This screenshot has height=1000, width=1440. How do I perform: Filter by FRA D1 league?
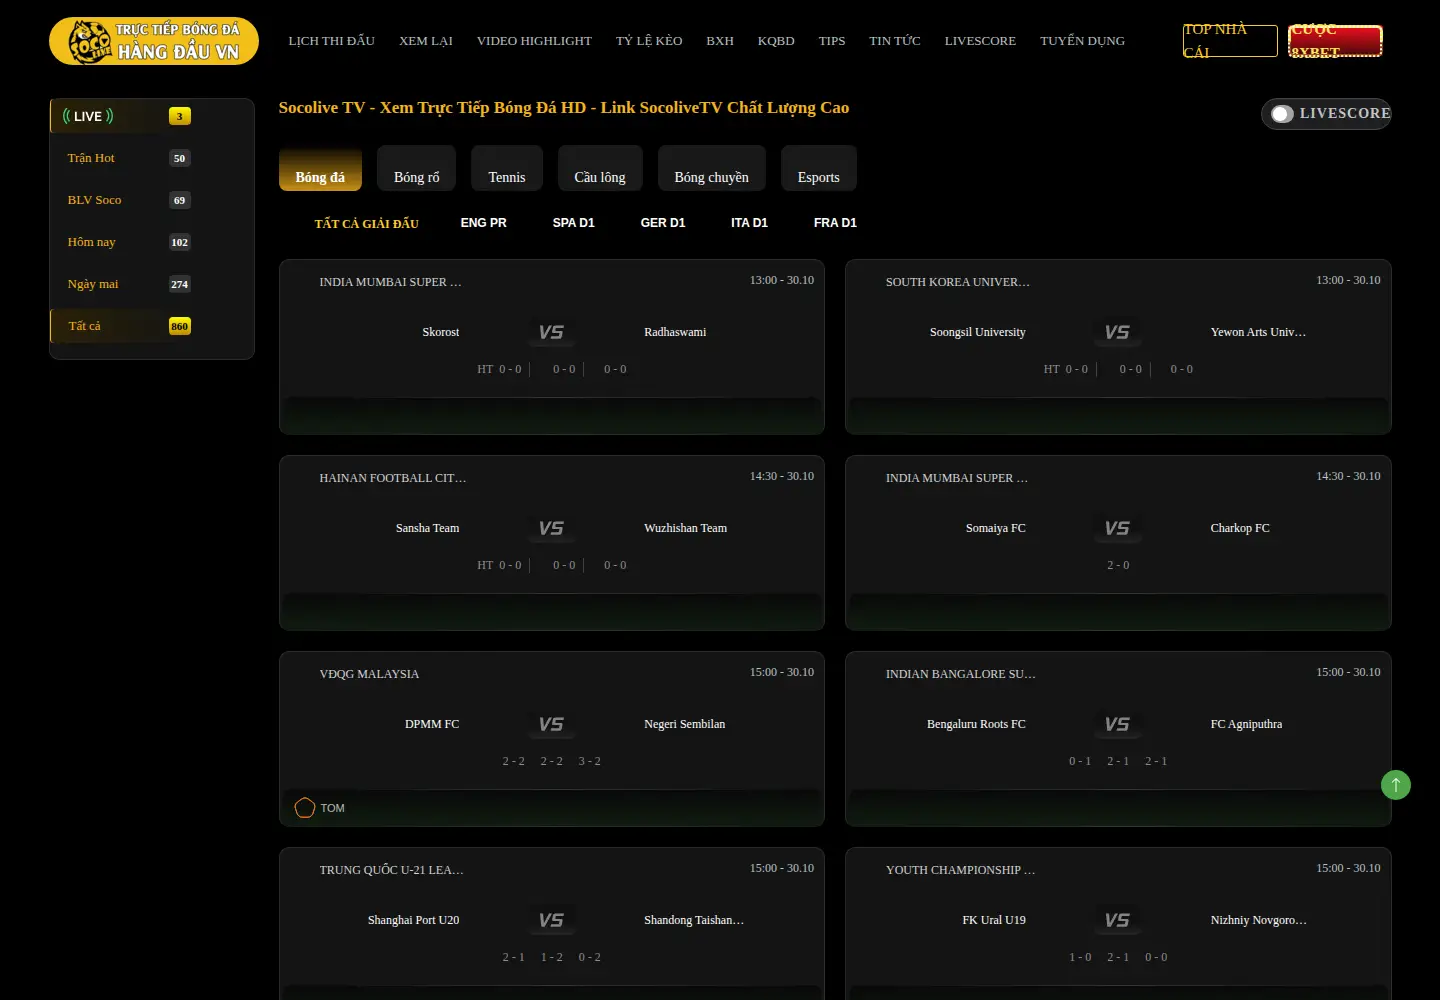tap(836, 223)
